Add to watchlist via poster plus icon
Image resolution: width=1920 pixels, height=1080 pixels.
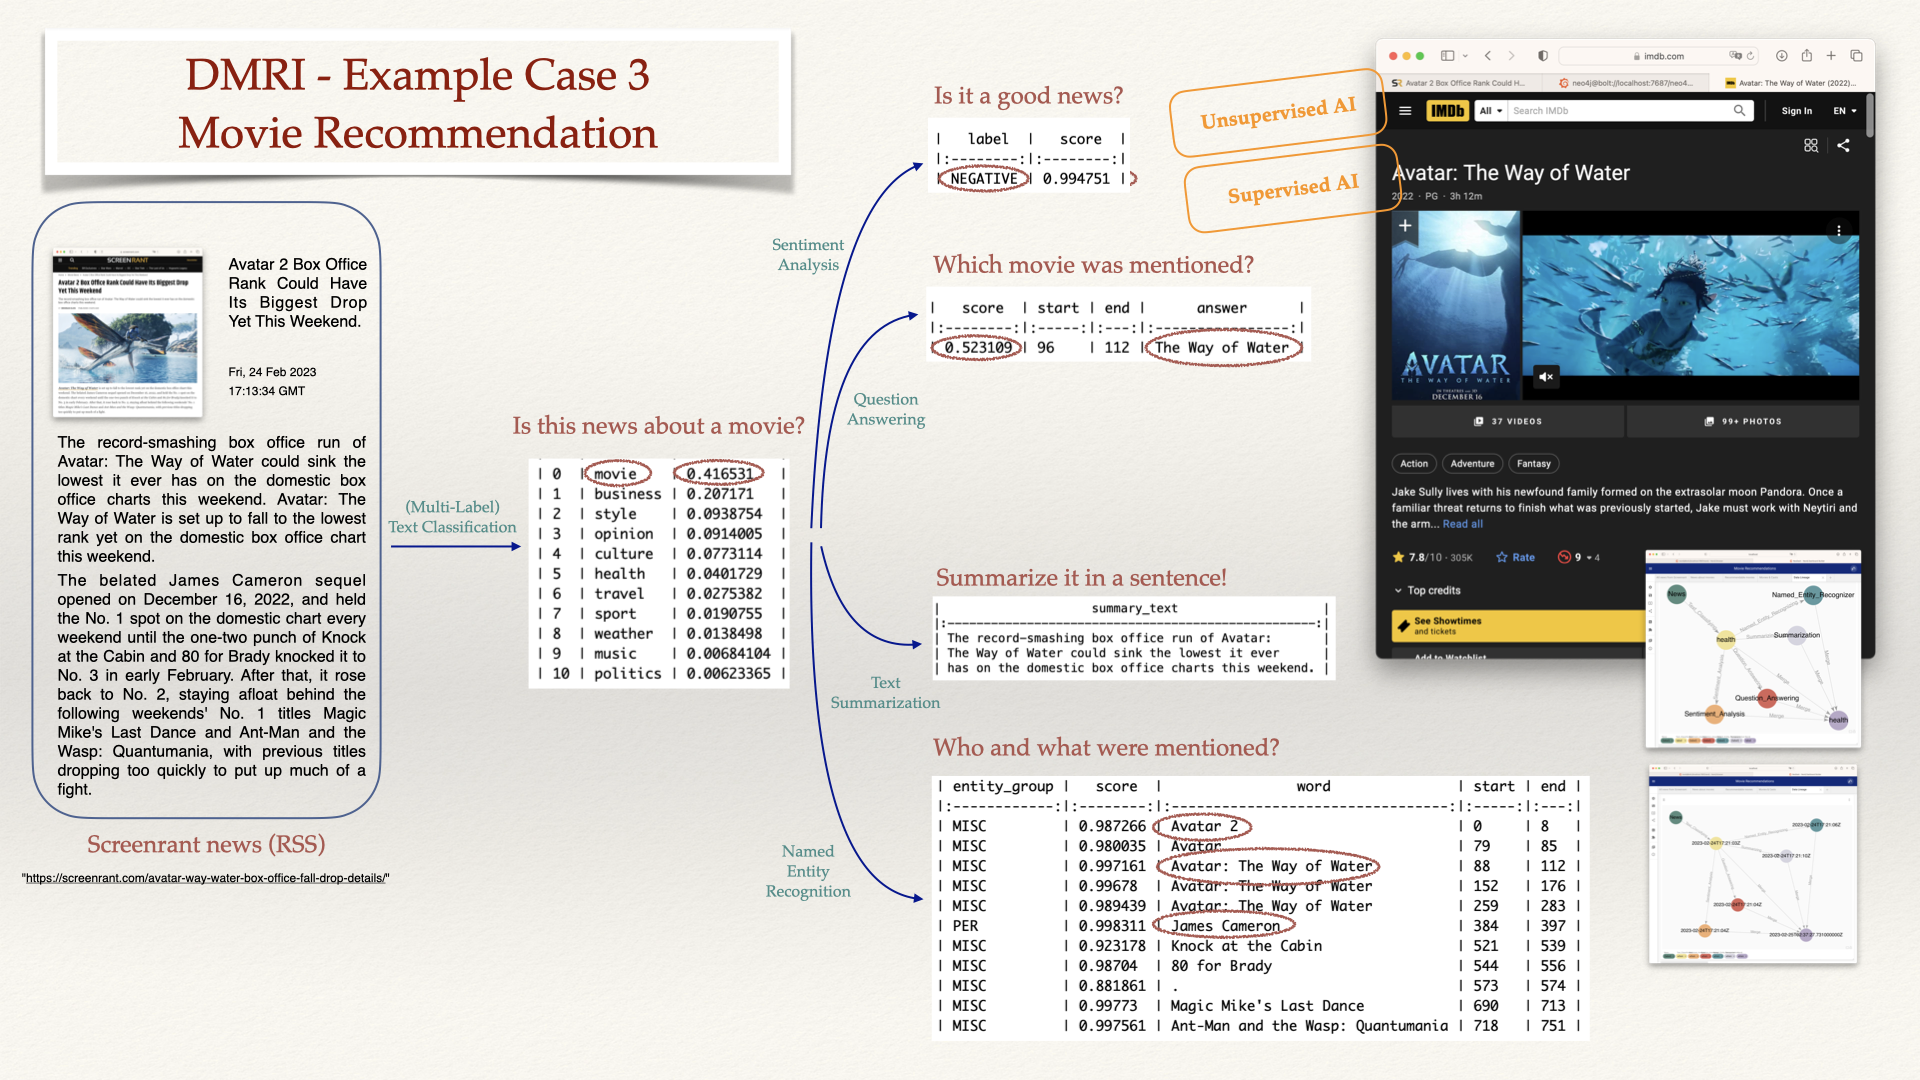coord(1405,226)
